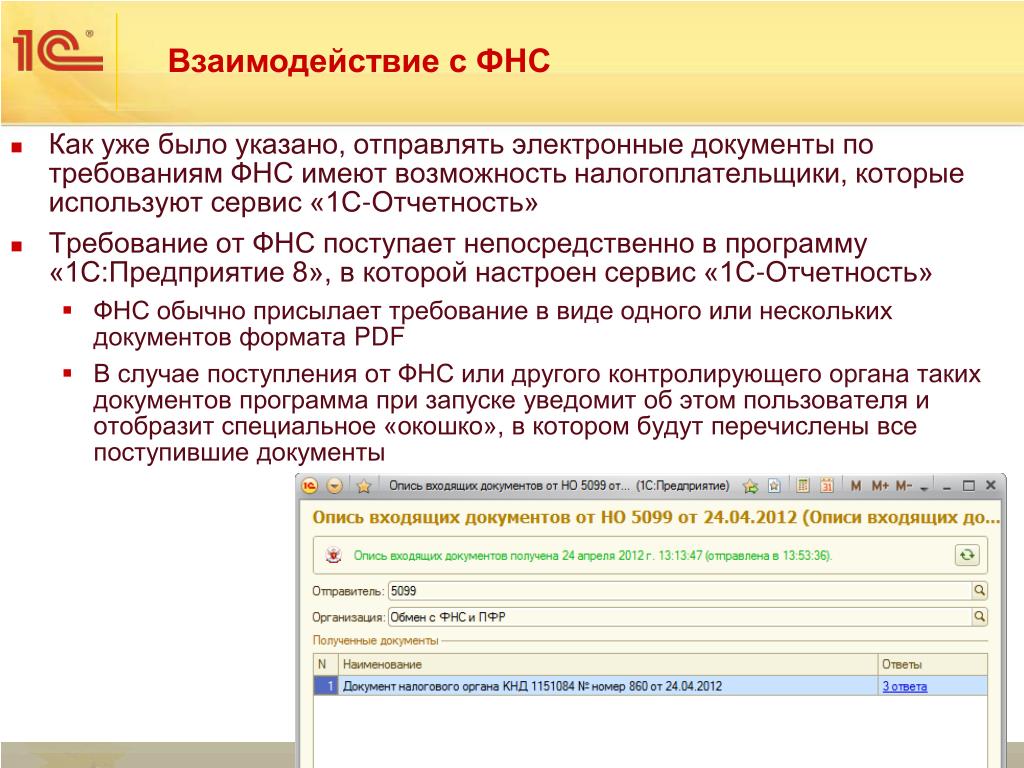Image resolution: width=1024 pixels, height=768 pixels.
Task: Expand the small toolbar options arrow after M-
Action: 924,488
